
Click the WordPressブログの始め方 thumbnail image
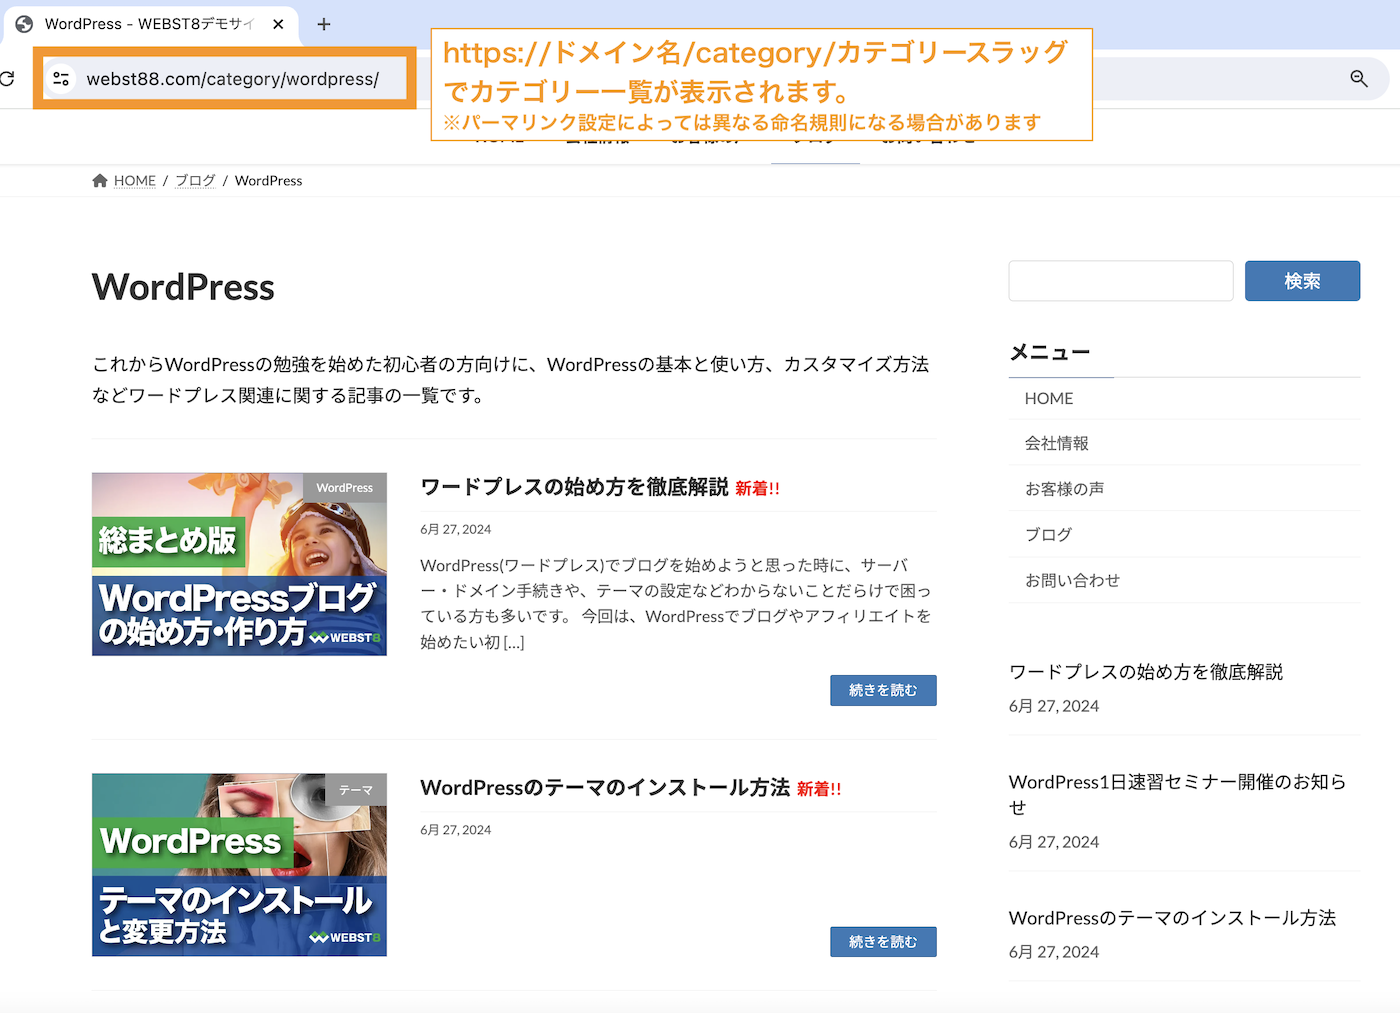coord(239,565)
